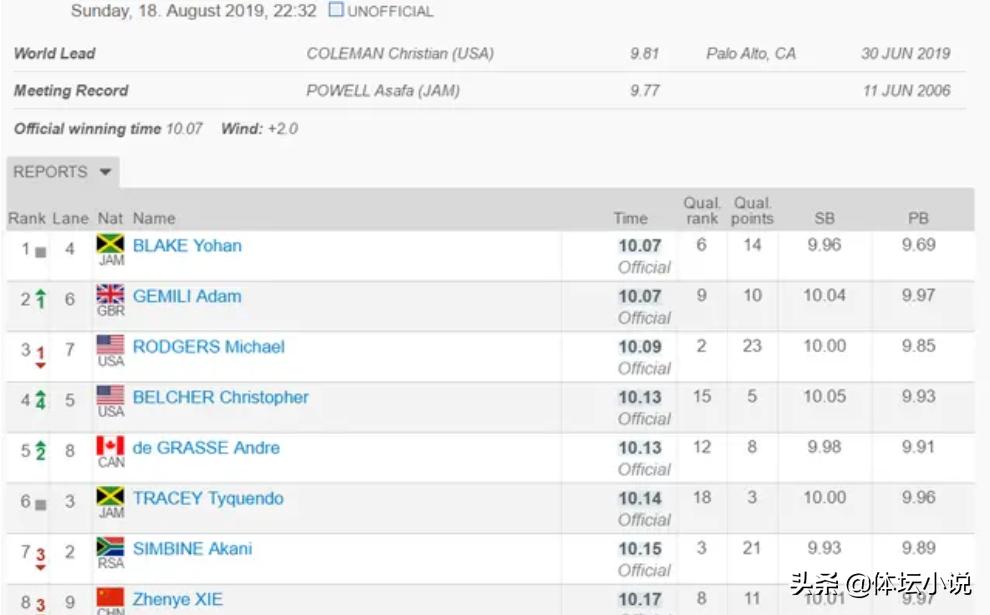This screenshot has height=615, width=990.
Task: Click the South Africa flag beside SIMBINE Akani
Action: 110,547
